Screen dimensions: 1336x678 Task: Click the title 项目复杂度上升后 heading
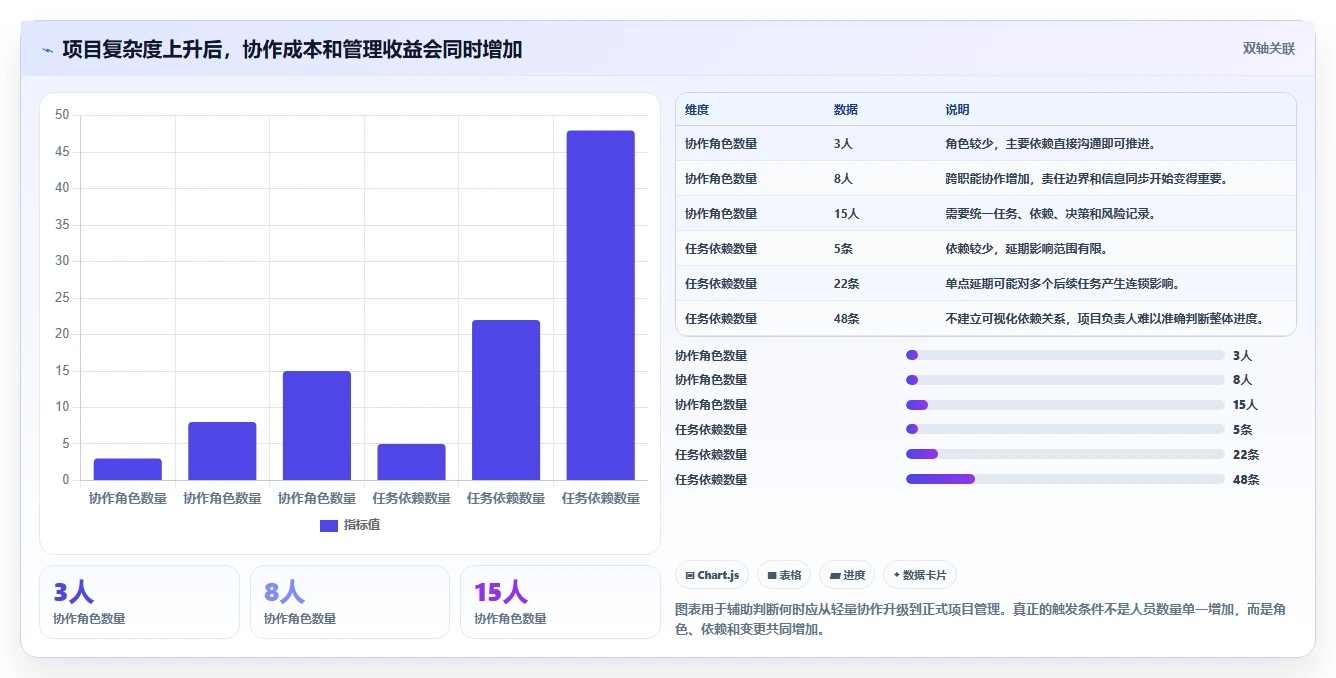click(292, 50)
